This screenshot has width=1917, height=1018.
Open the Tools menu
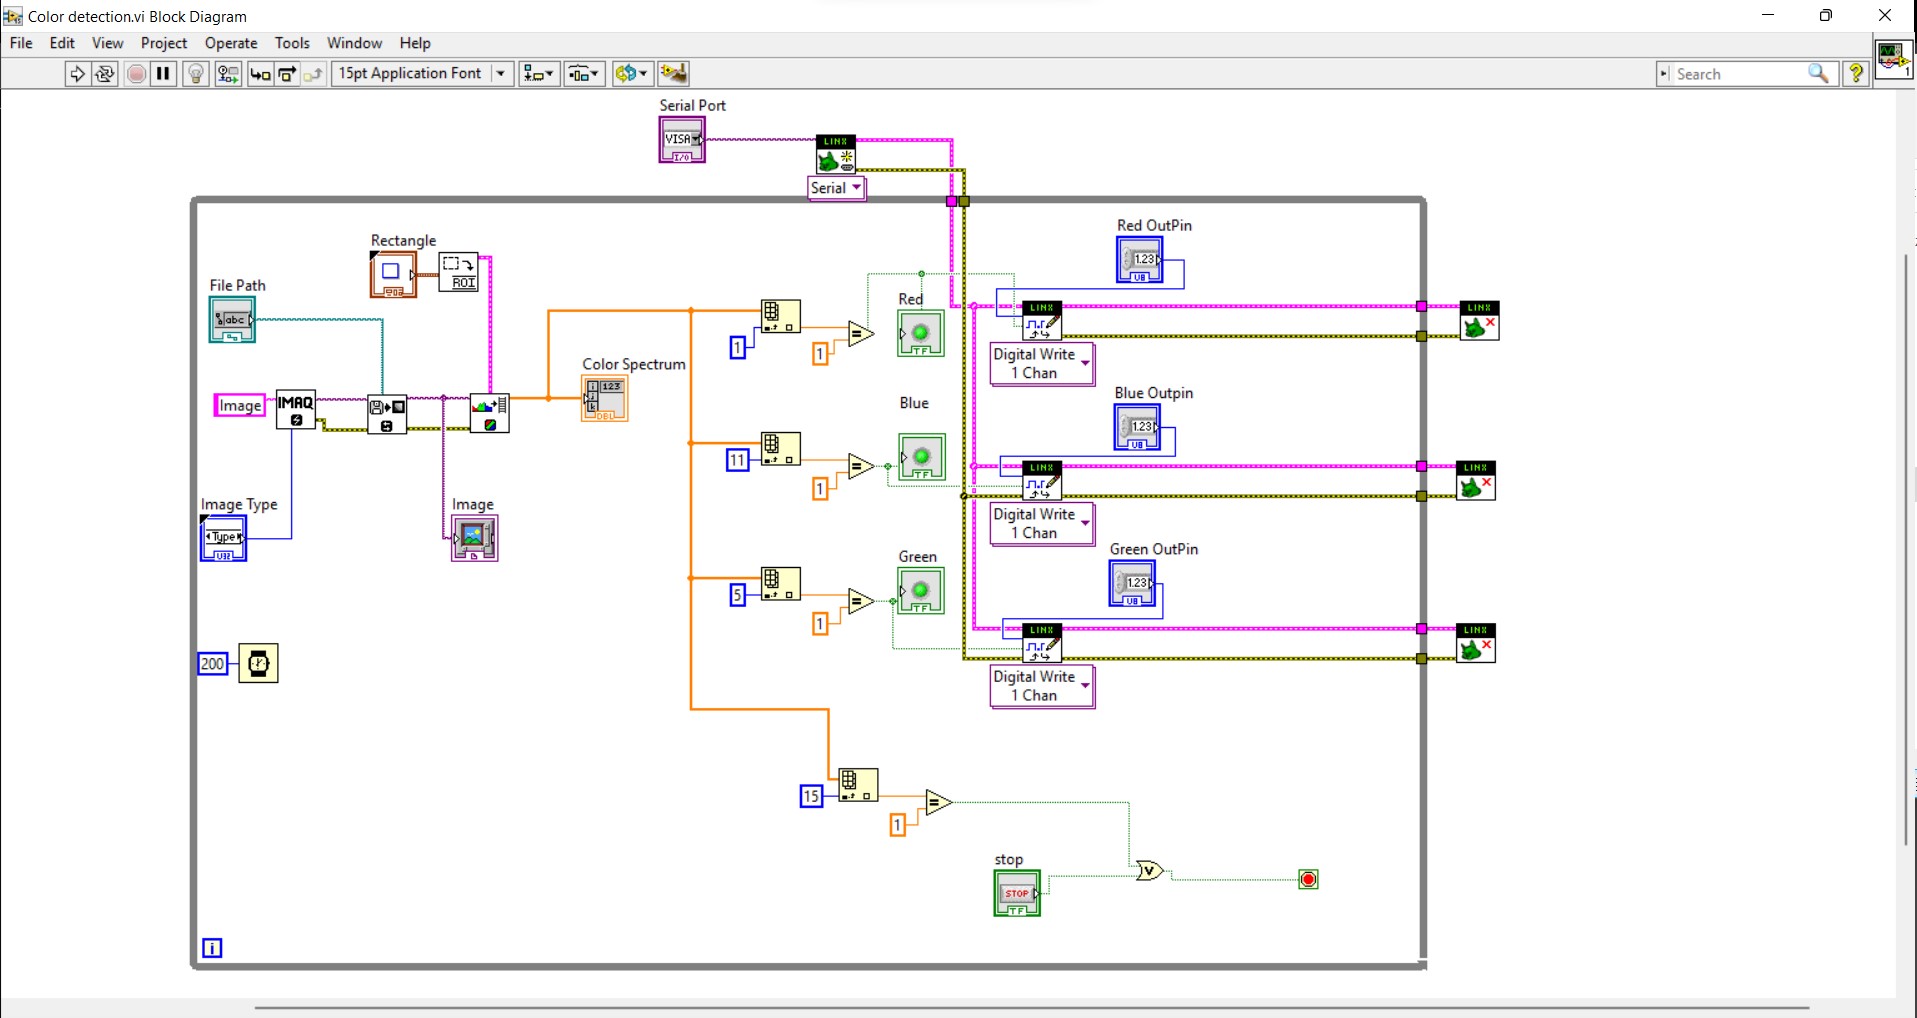coord(292,43)
